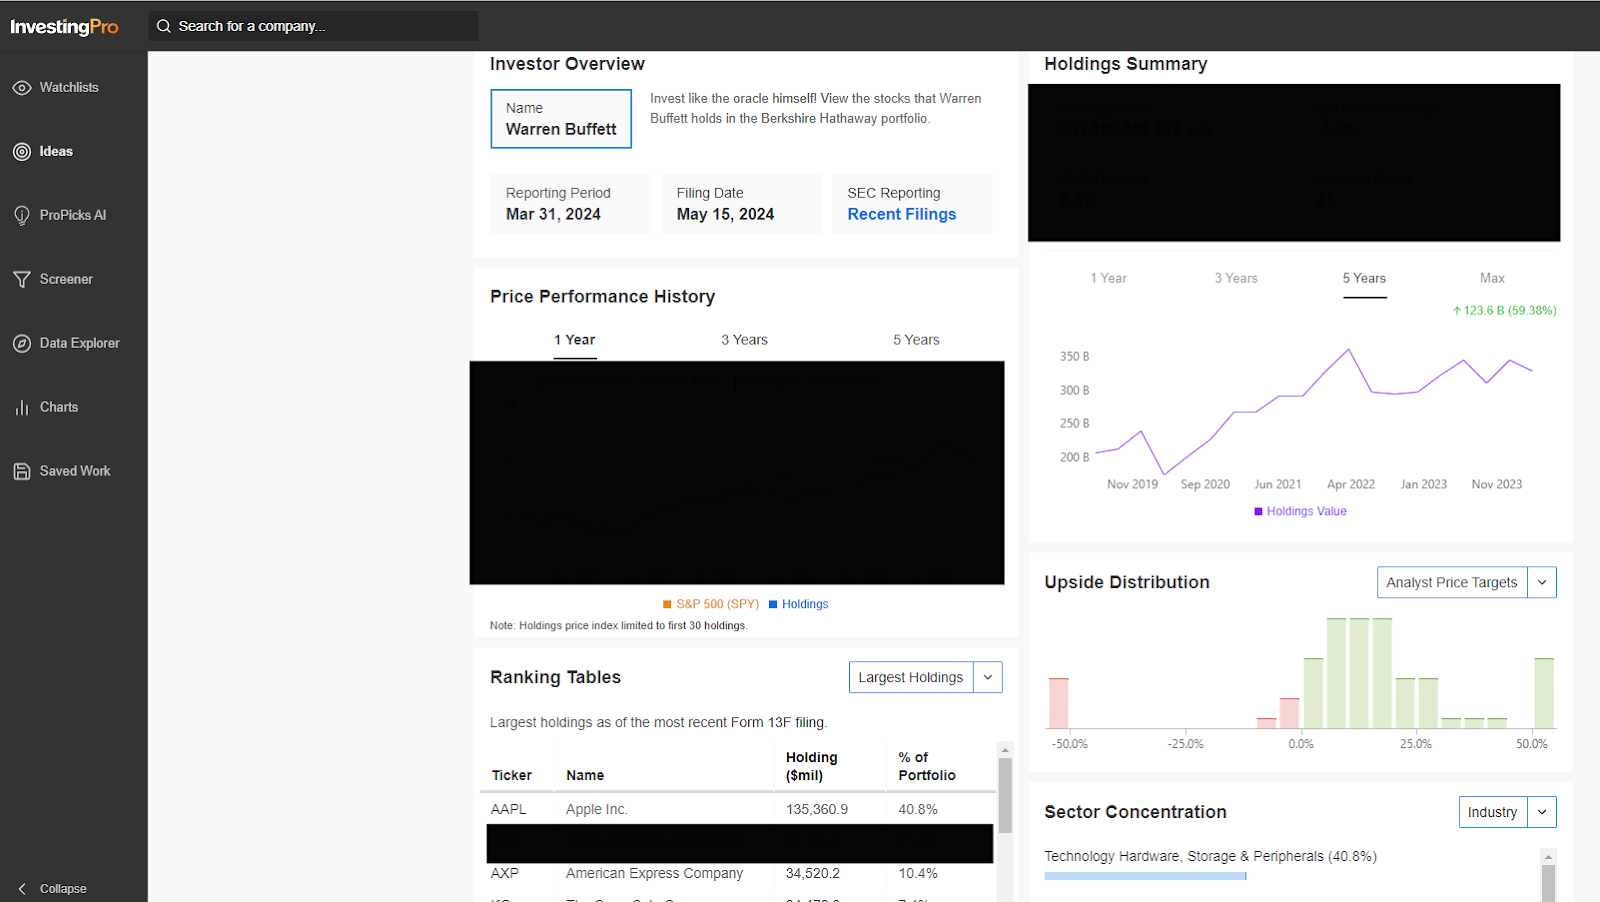
Task: Click the May 15, 2024 filing date
Action: 725,214
